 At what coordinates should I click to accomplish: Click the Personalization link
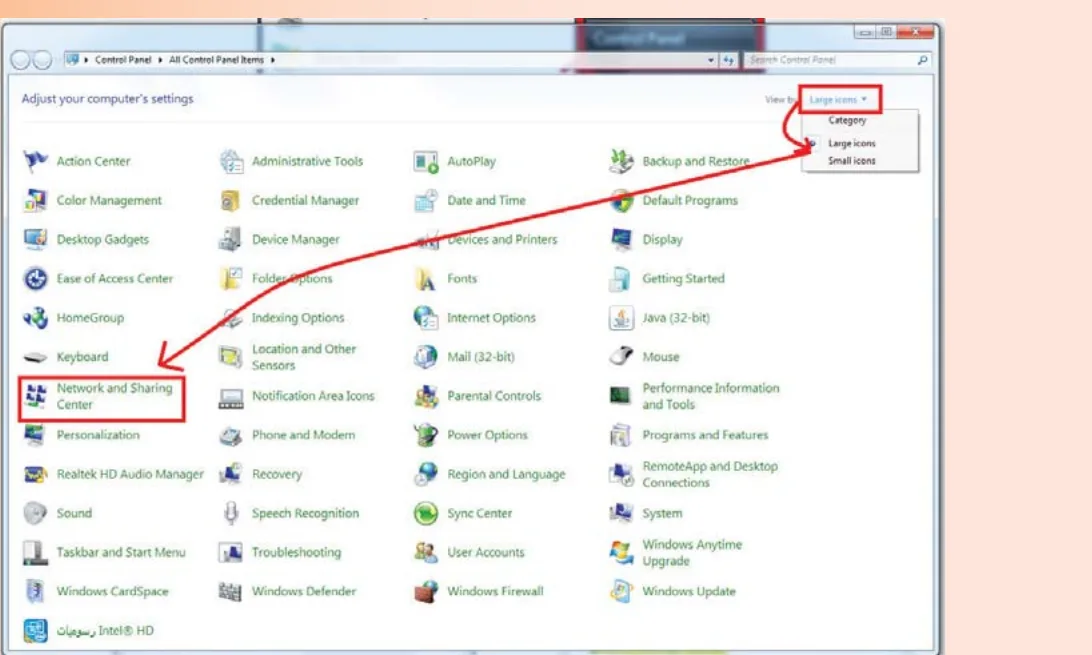(98, 435)
